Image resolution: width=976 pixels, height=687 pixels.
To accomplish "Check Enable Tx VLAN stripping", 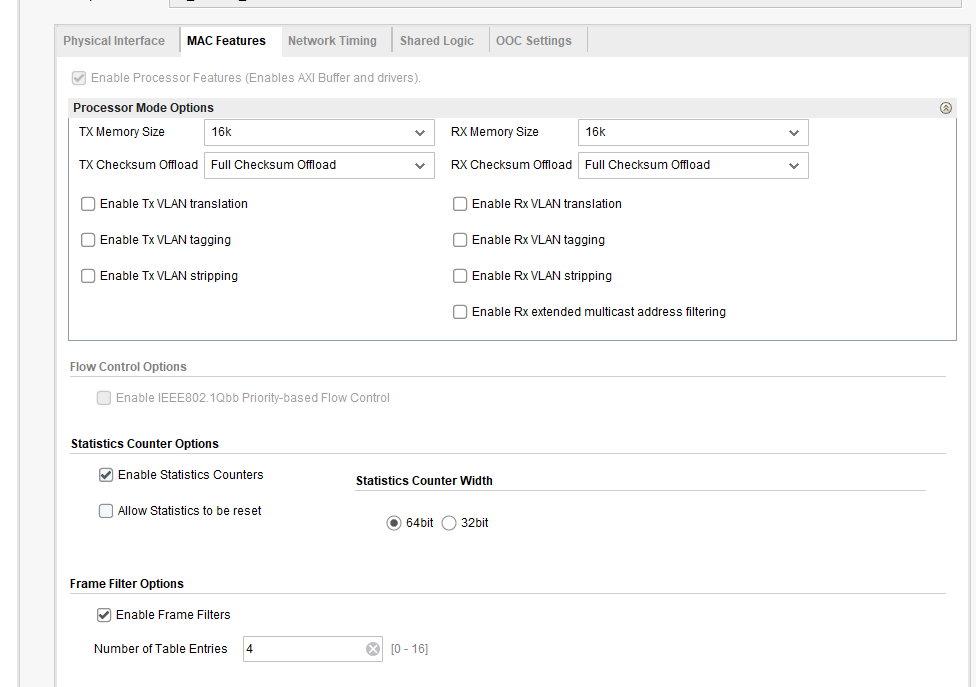I will pyautogui.click(x=89, y=276).
